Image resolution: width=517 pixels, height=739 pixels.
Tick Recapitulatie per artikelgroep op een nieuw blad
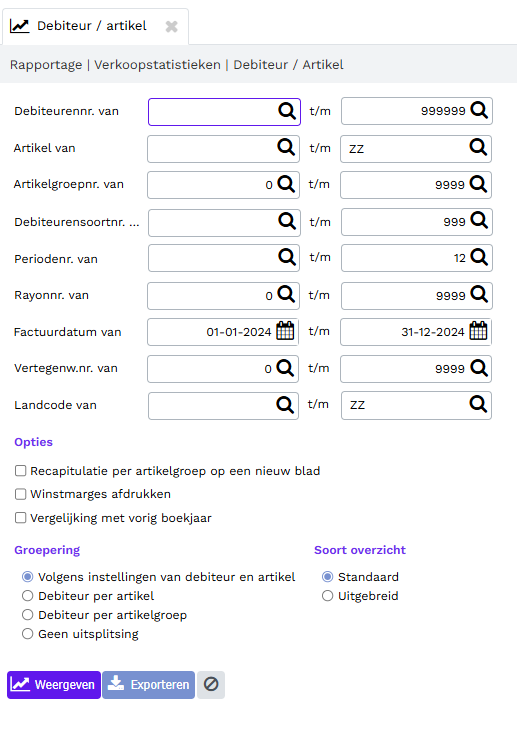20,471
